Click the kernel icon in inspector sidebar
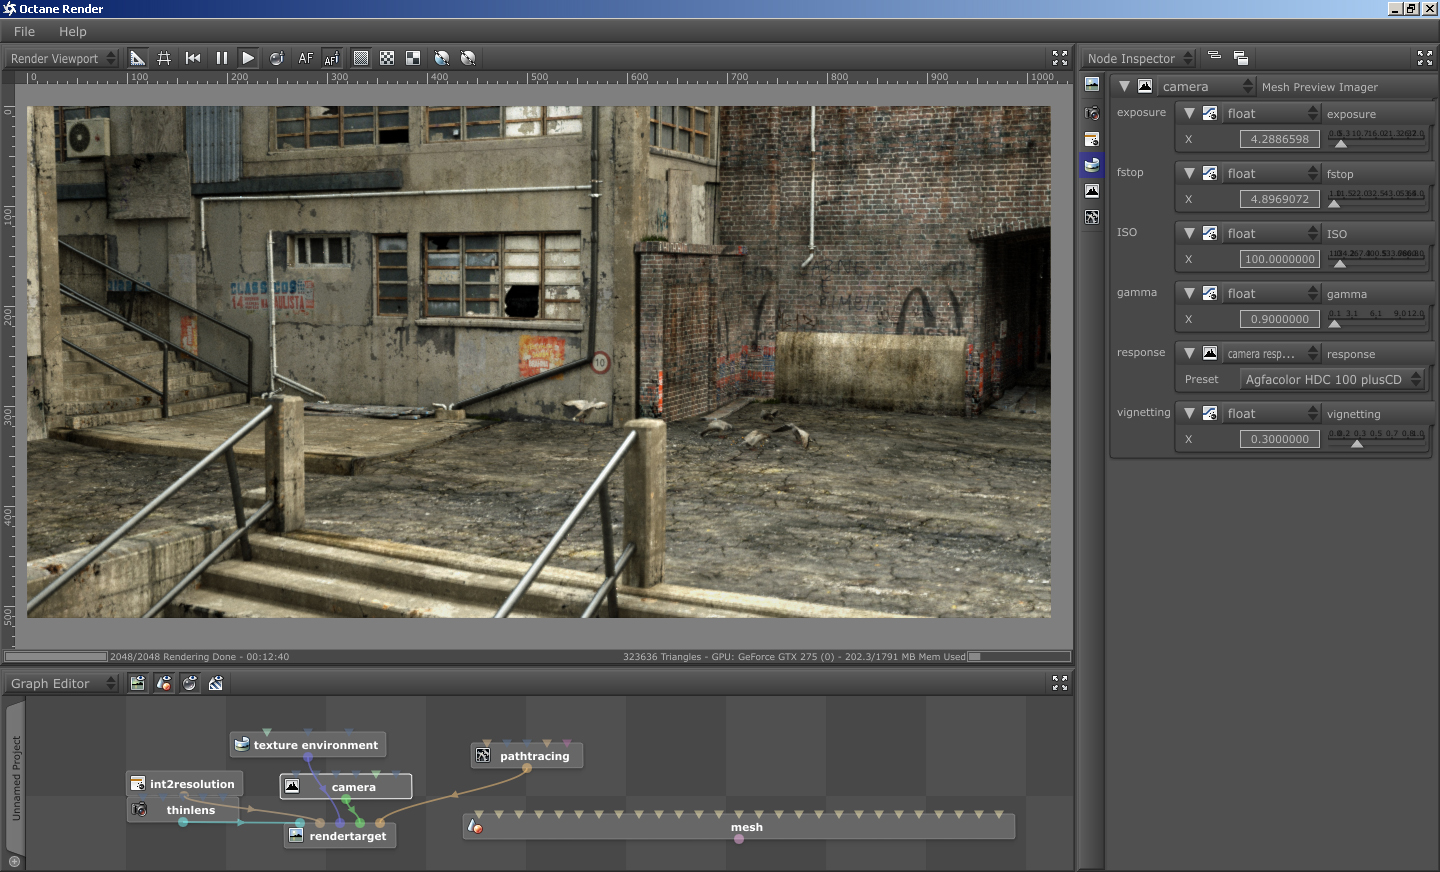Image resolution: width=1440 pixels, height=872 pixels. pos(1092,217)
